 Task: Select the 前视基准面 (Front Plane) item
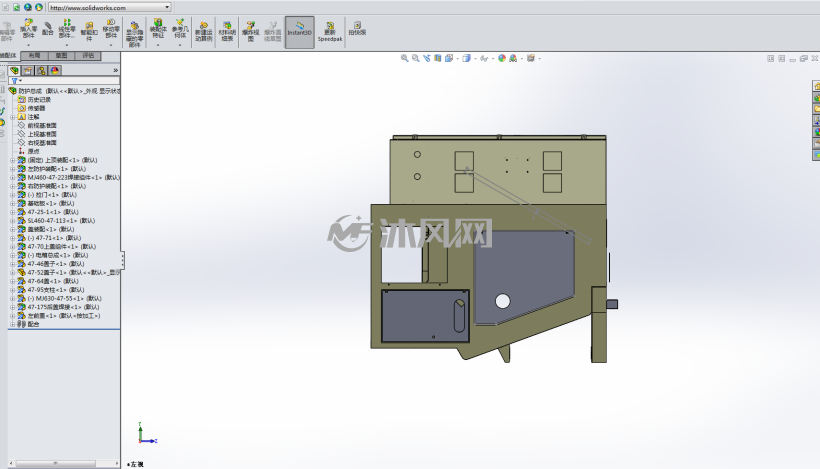[x=42, y=125]
